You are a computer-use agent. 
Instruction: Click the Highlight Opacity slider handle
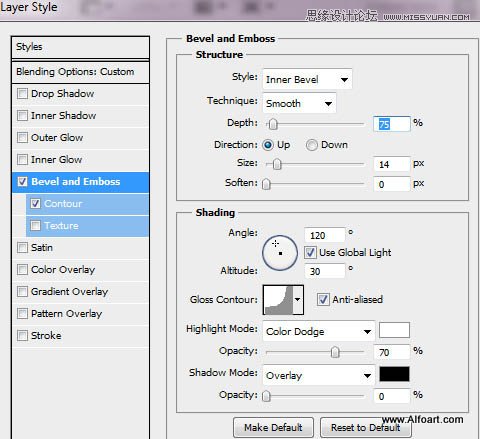coord(335,352)
